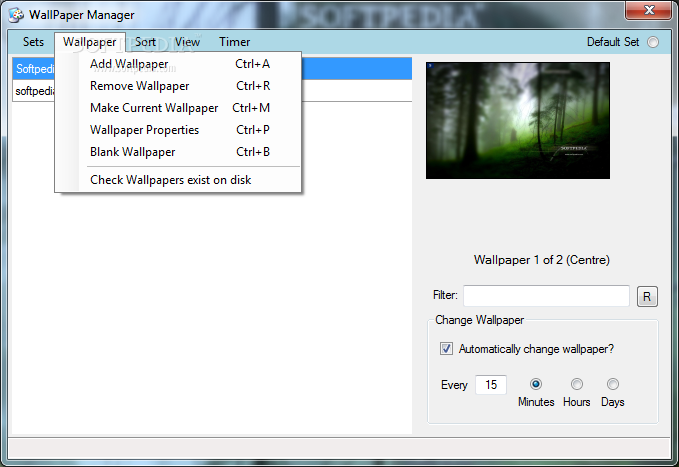Image resolution: width=679 pixels, height=467 pixels.
Task: Open Wallpaper Properties entry
Action: (180, 130)
